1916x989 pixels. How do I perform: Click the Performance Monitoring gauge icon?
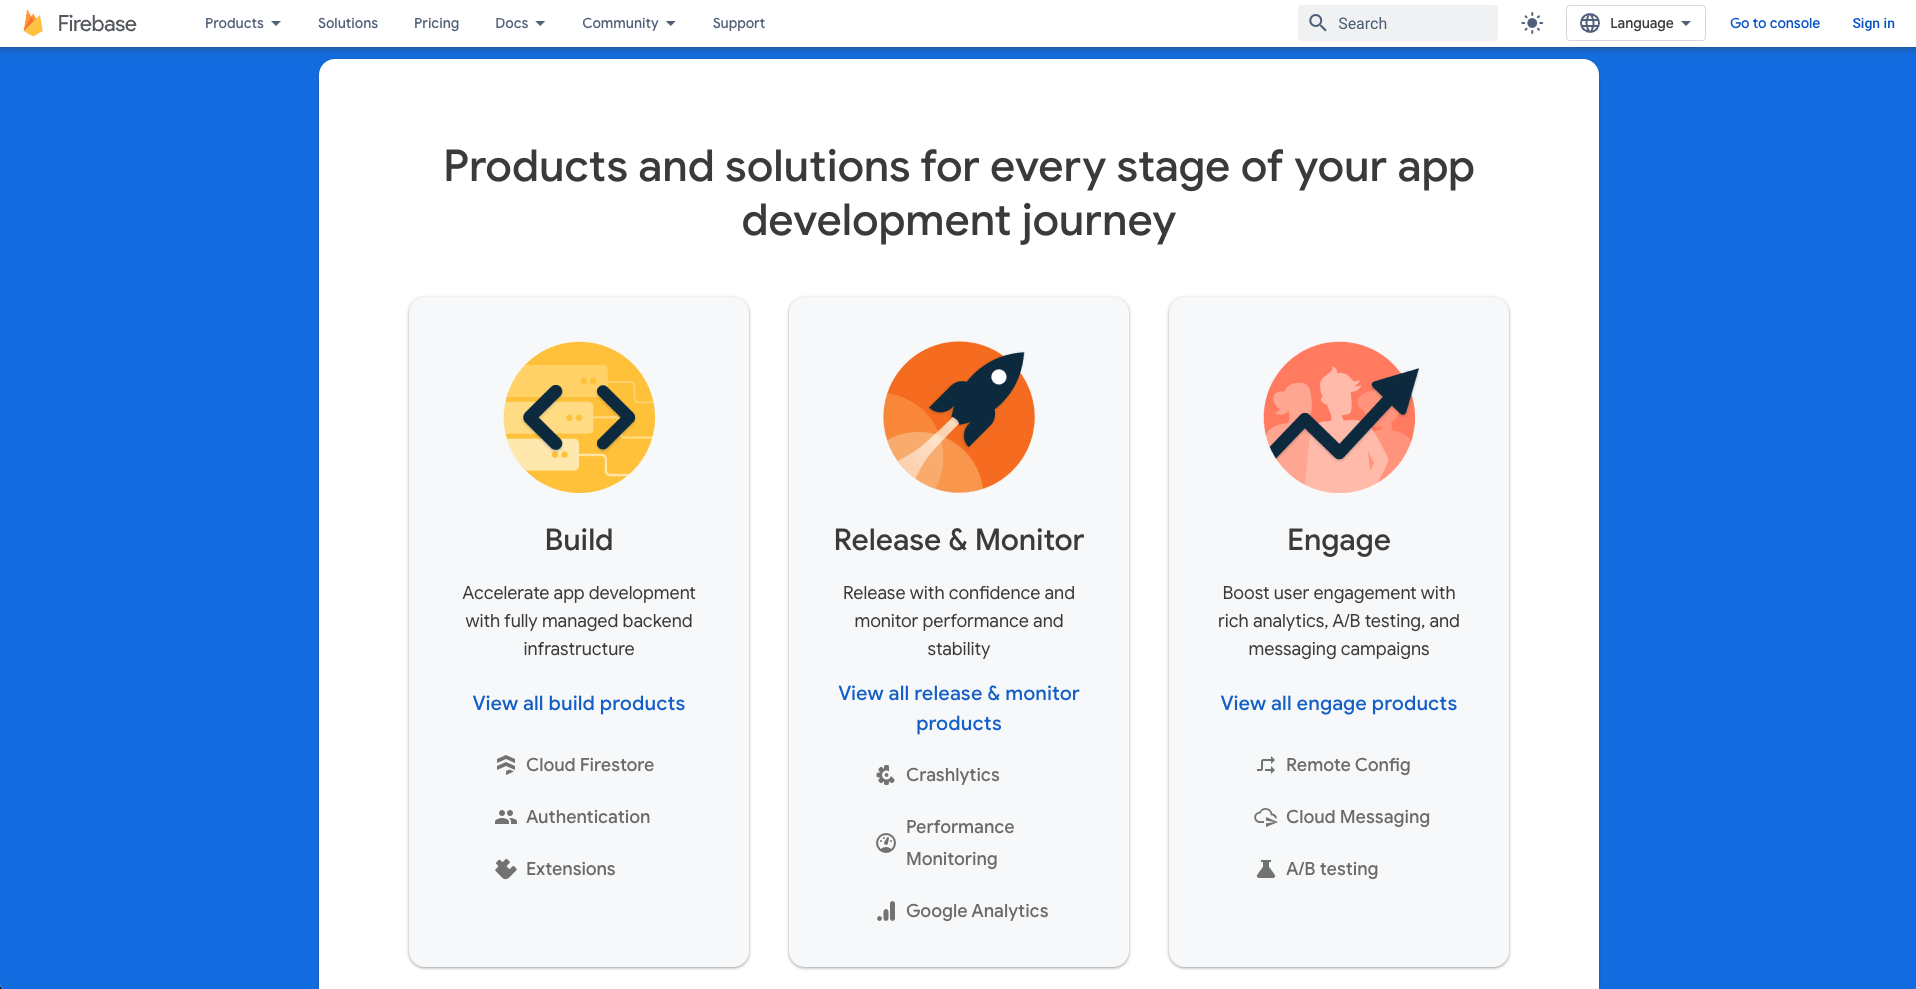(886, 843)
